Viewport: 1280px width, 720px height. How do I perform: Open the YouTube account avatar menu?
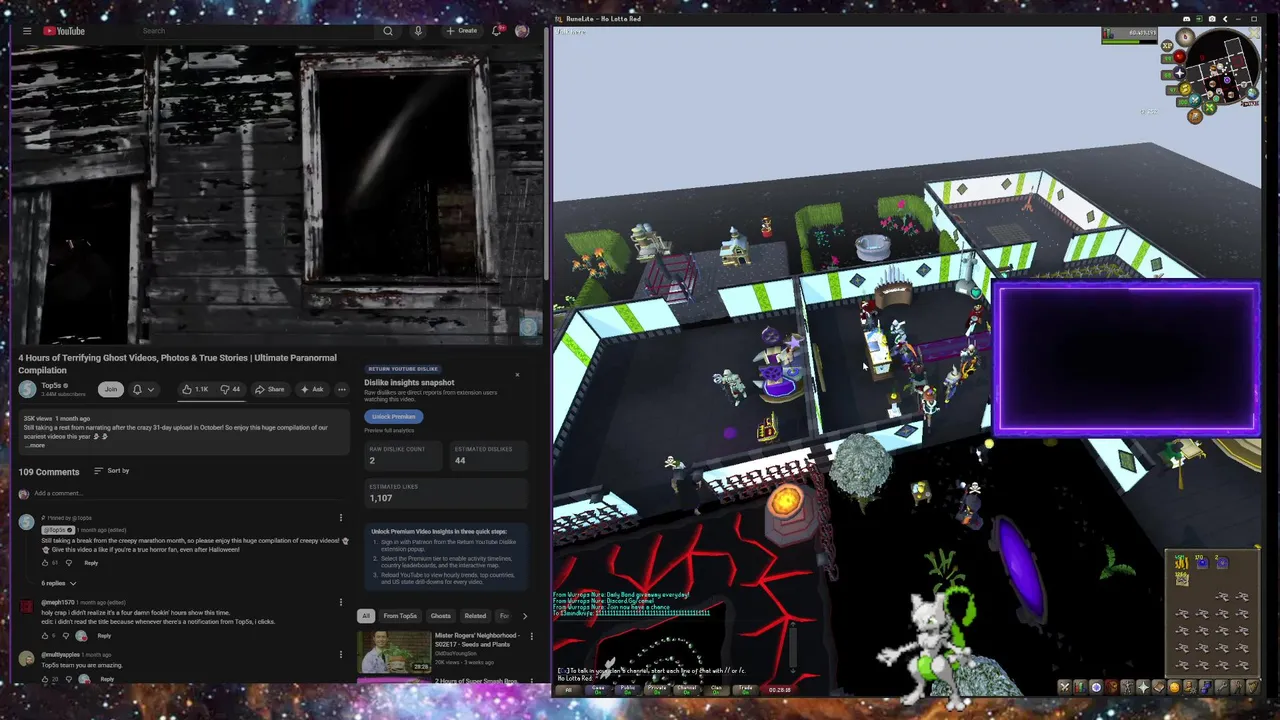tap(522, 31)
